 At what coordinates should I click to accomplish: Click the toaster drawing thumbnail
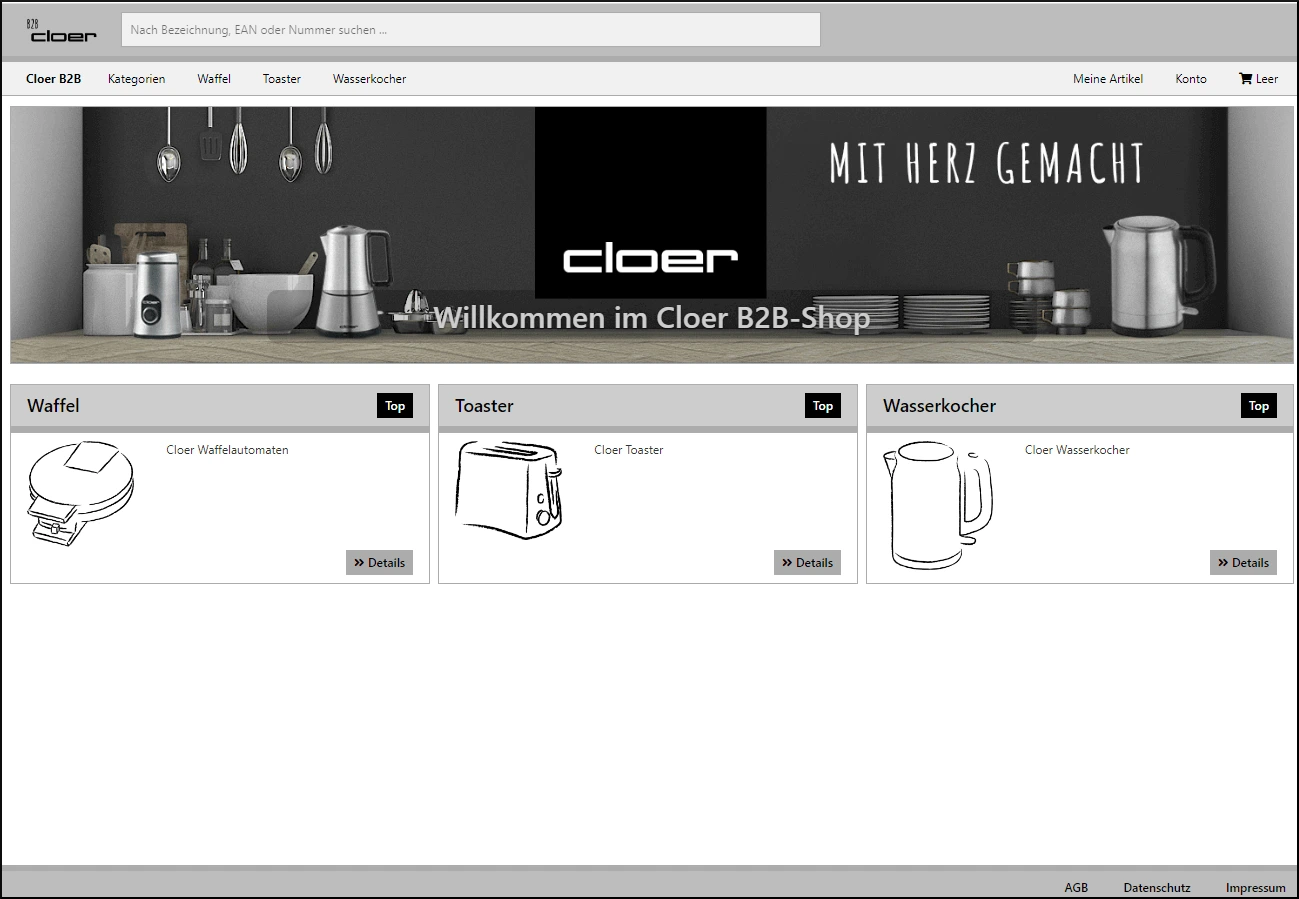tap(508, 490)
